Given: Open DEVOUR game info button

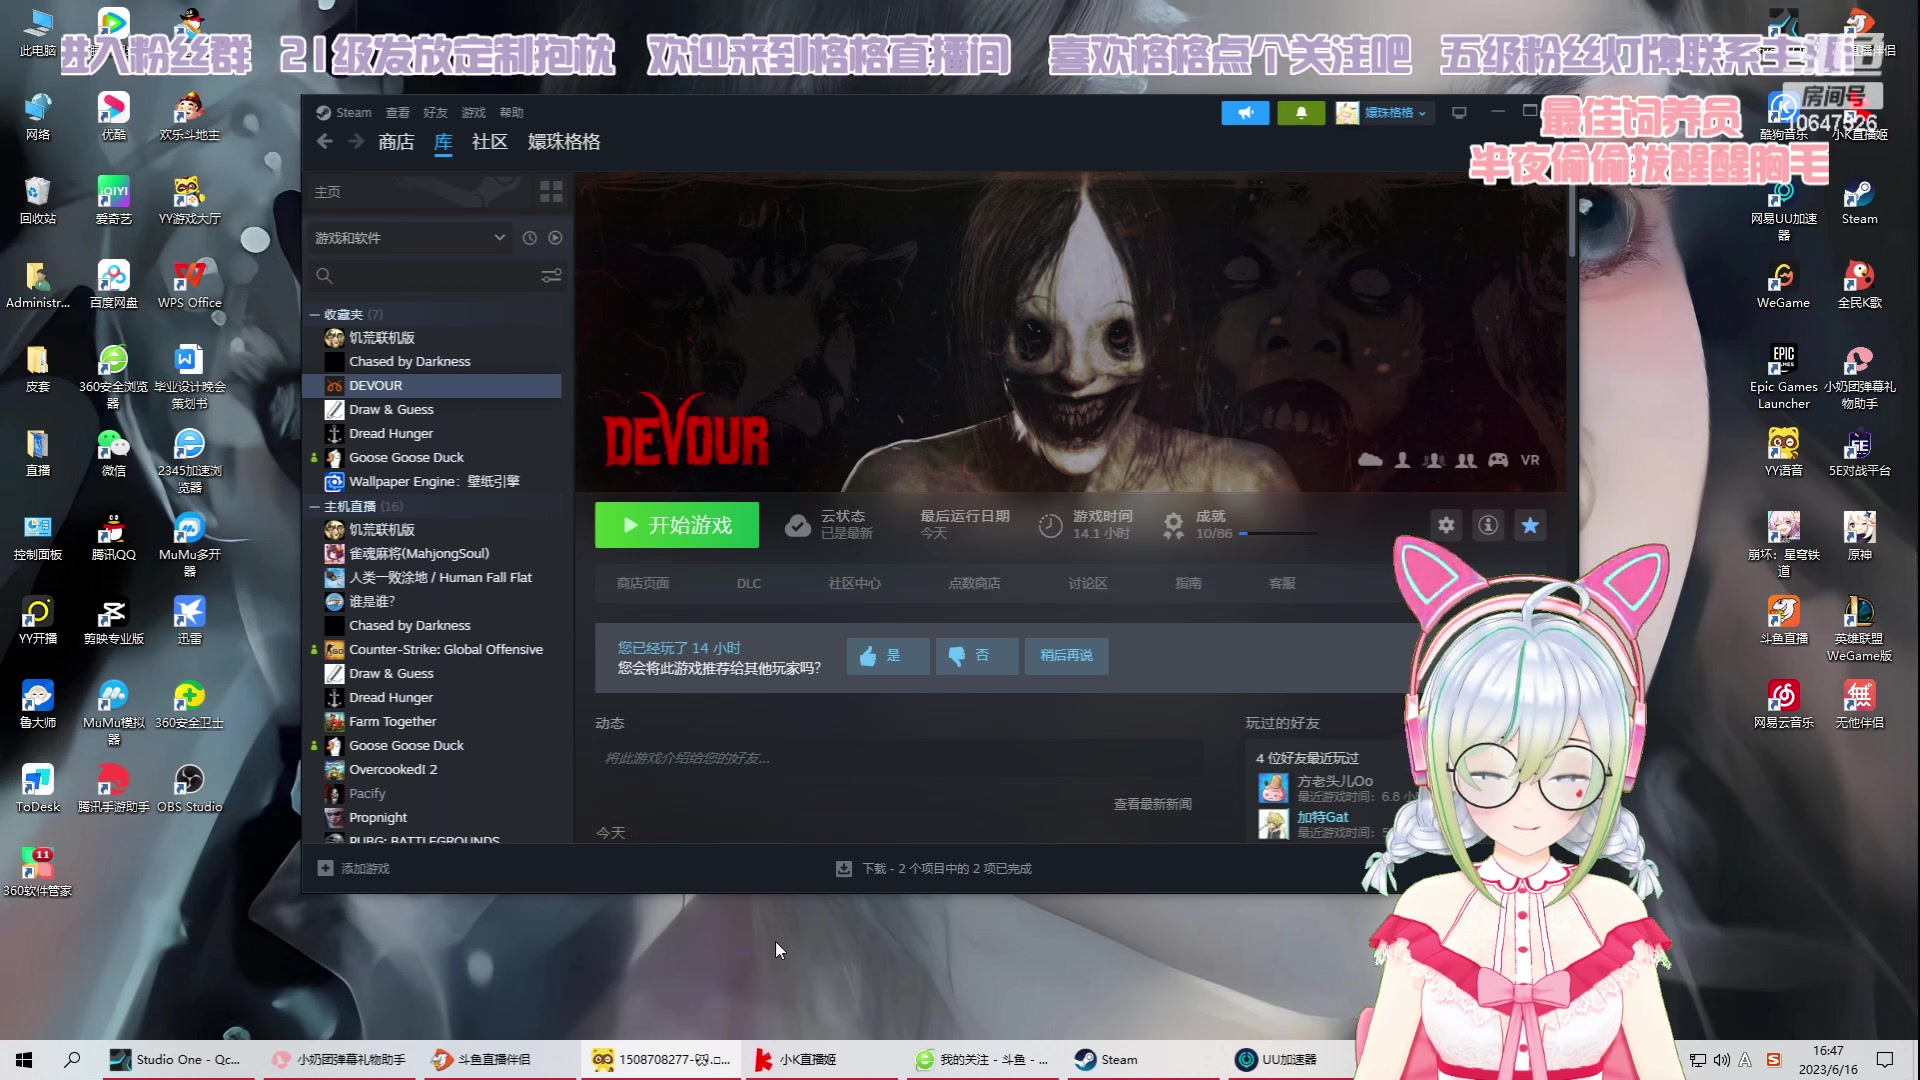Looking at the screenshot, I should click(x=1488, y=525).
